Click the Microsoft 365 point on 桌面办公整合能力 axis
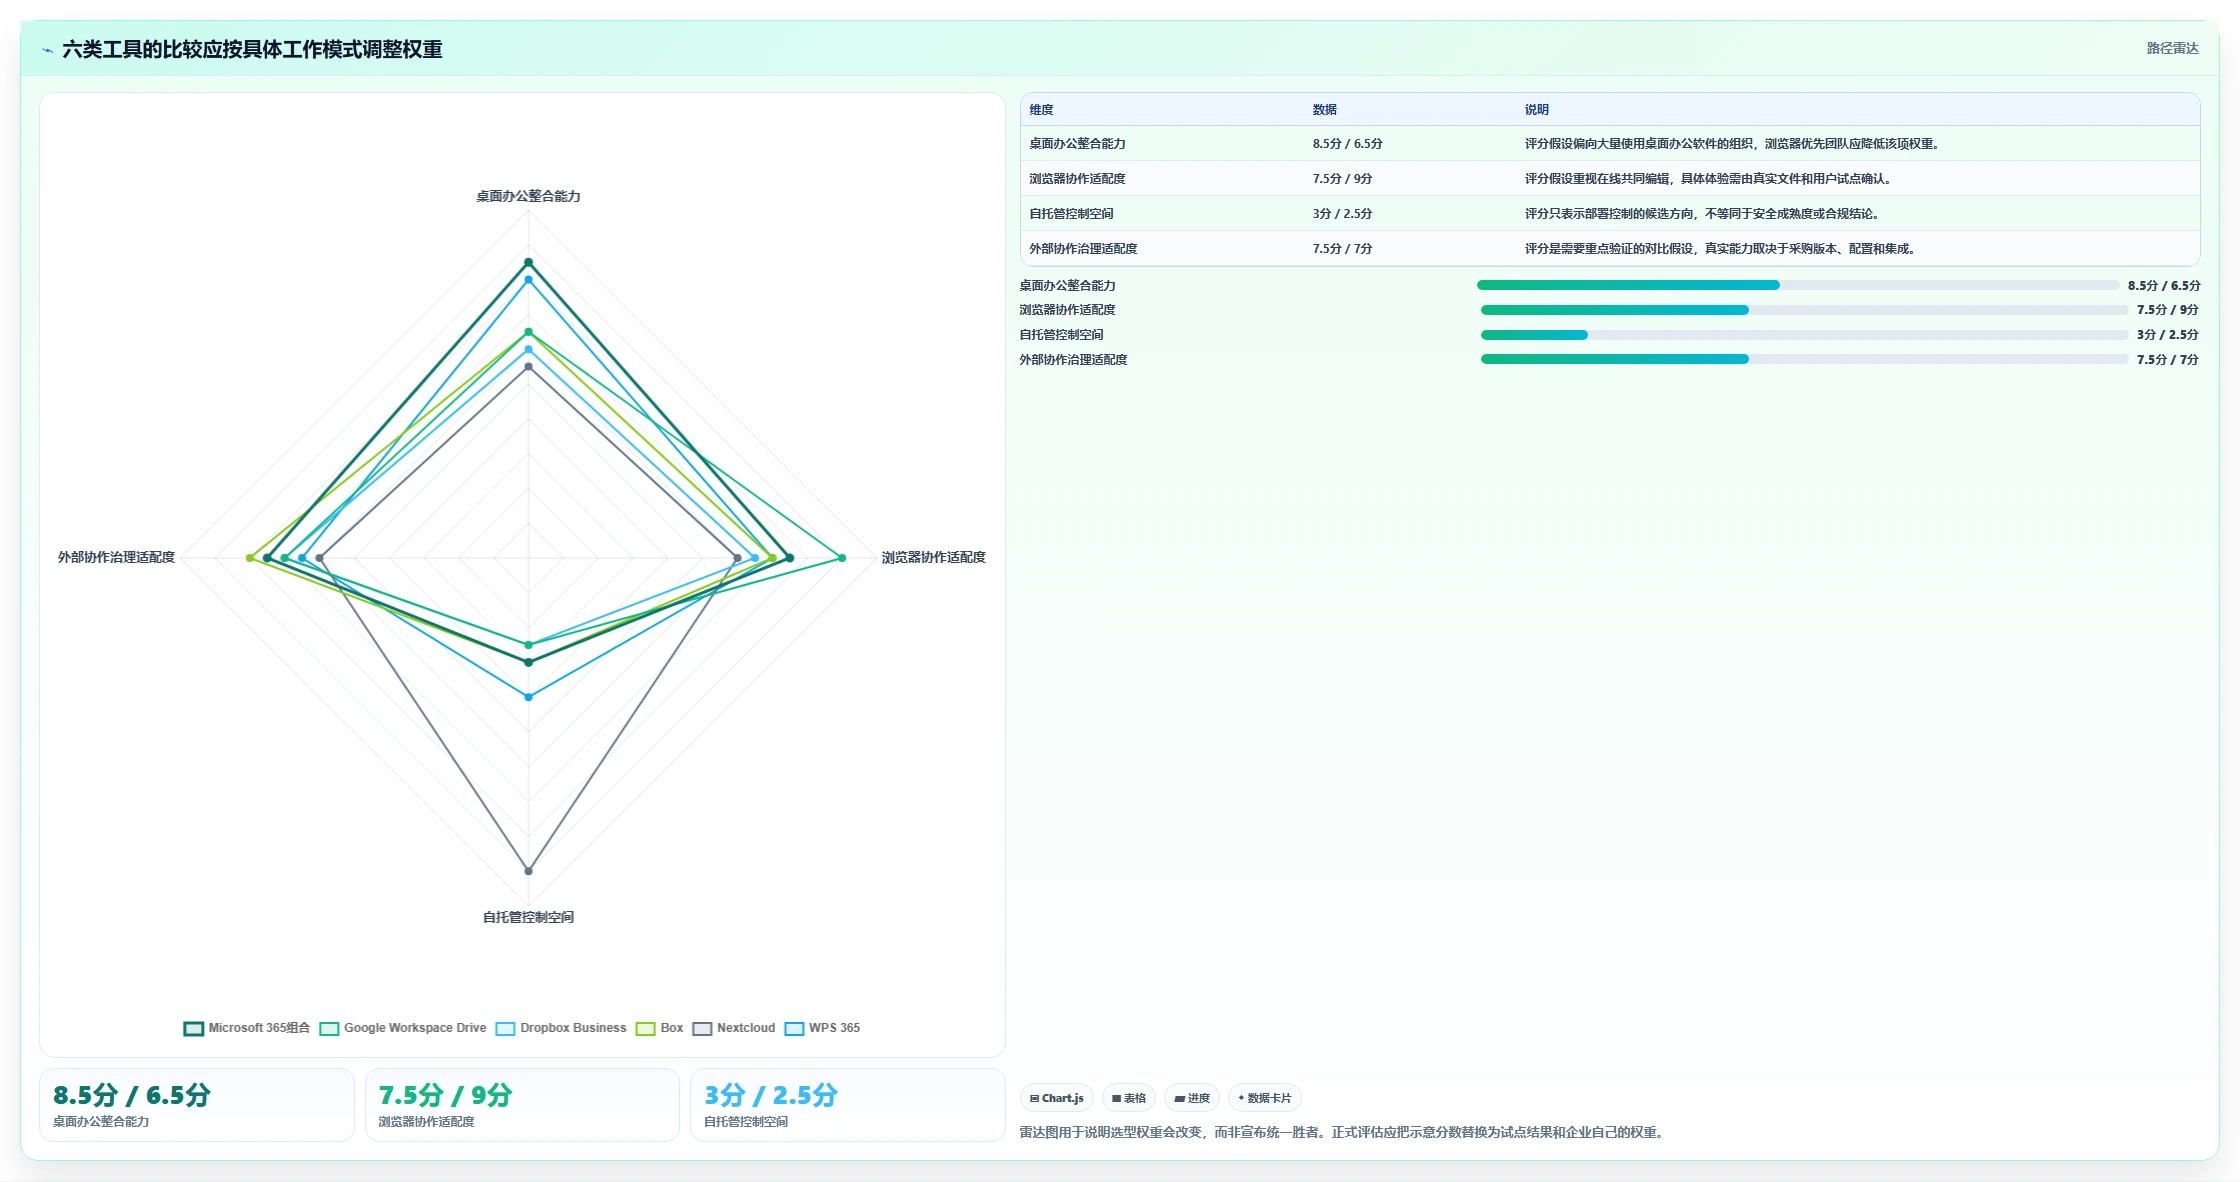This screenshot has width=2240, height=1182. point(529,263)
